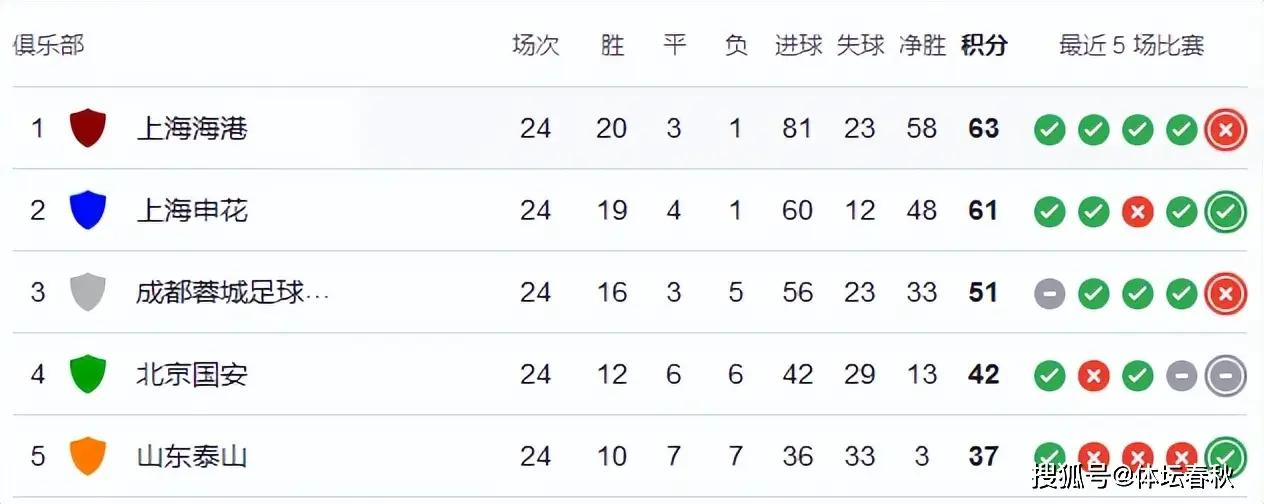Click the 进球 column header
This screenshot has height=504, width=1264.
tap(798, 45)
